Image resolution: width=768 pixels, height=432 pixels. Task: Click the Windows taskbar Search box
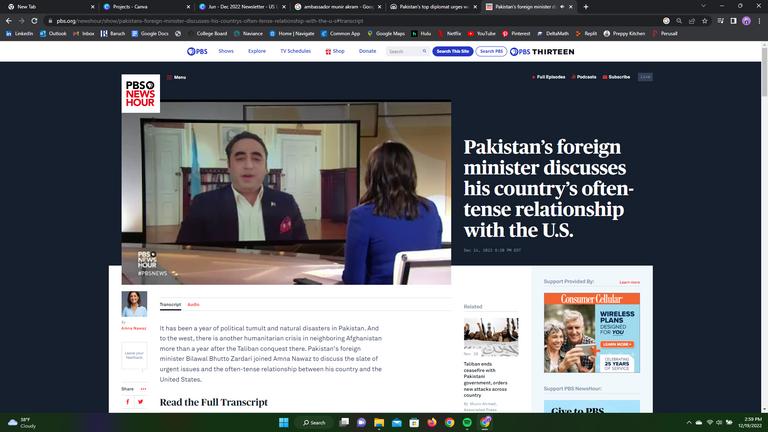click(314, 422)
